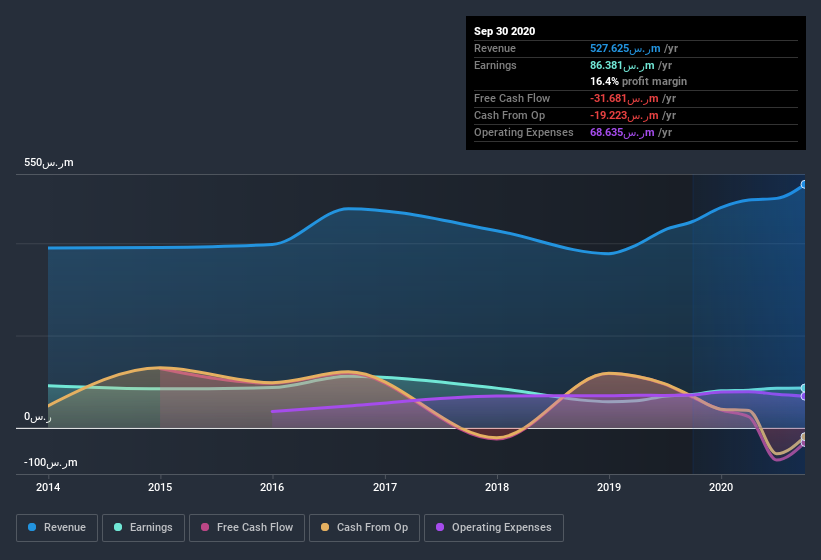This screenshot has height=560, width=821.
Task: Click the 2016 x-axis label
Action: [x=272, y=487]
